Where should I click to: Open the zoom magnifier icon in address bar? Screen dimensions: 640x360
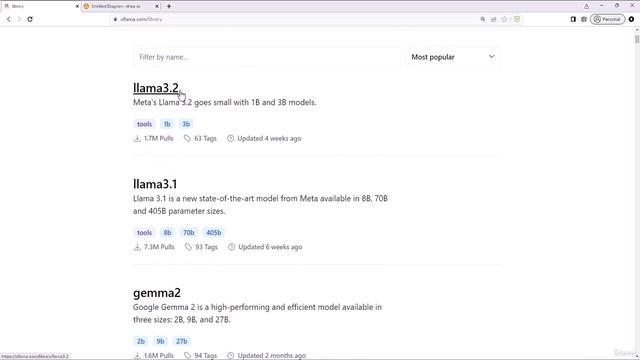tap(483, 19)
